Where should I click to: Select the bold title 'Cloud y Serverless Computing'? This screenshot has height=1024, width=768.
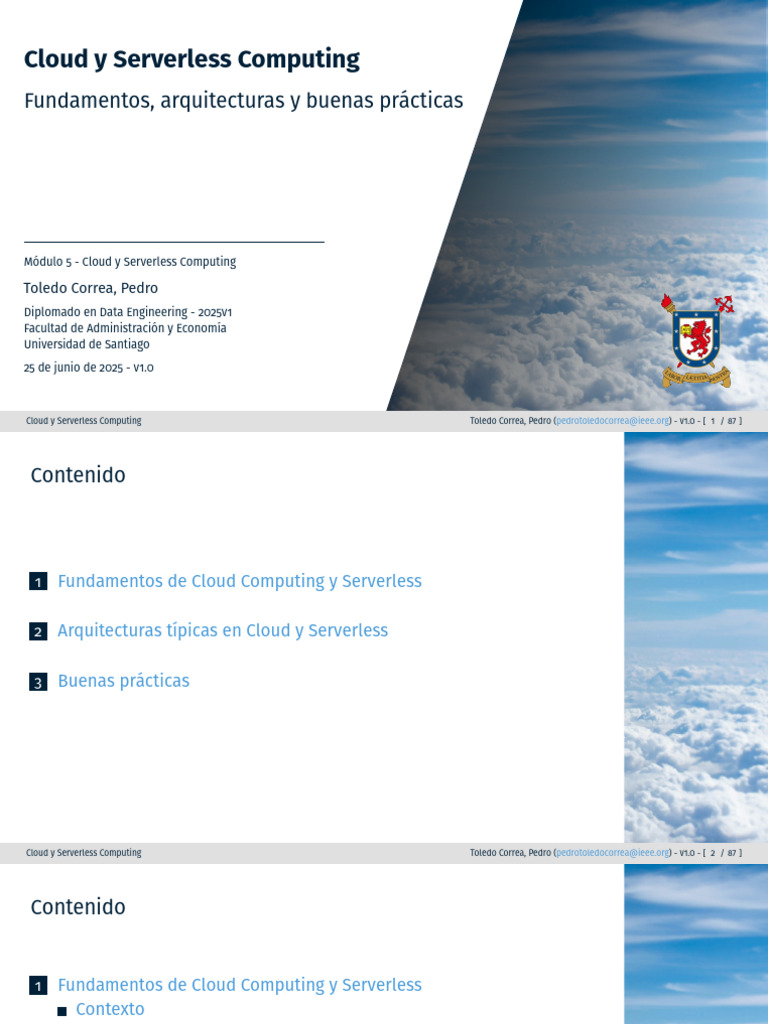click(x=192, y=59)
